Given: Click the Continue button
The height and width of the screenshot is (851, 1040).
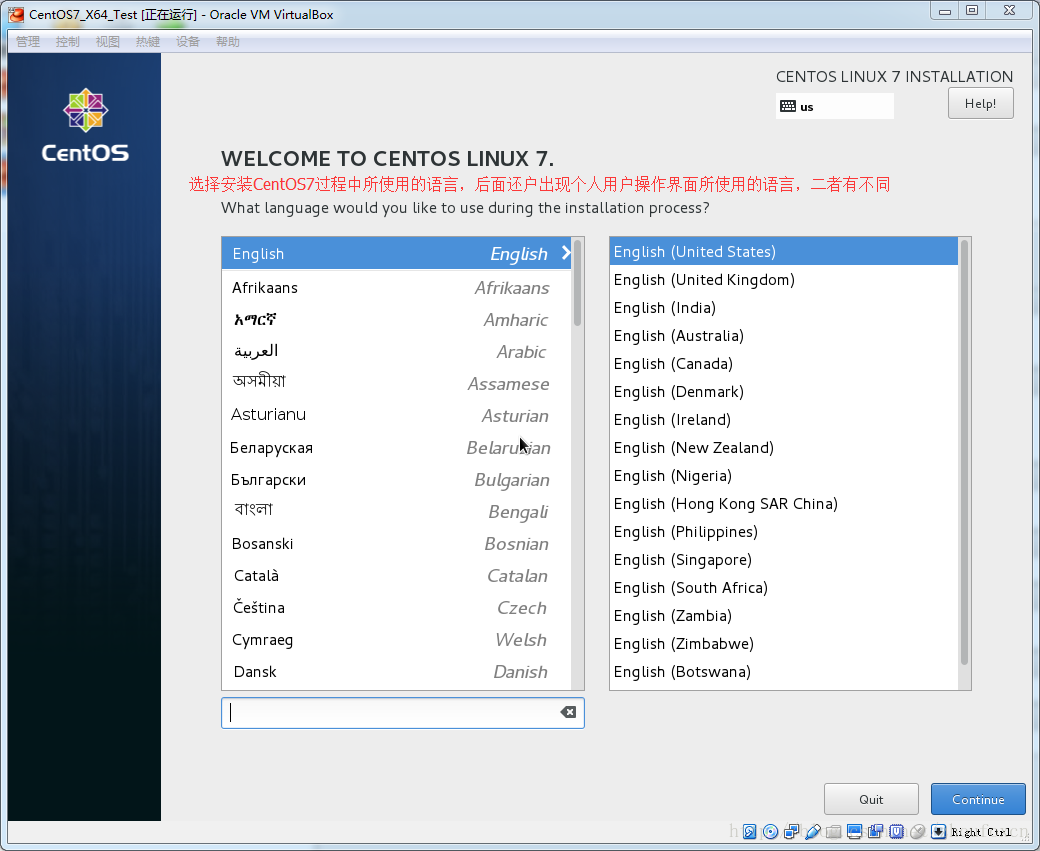Looking at the screenshot, I should tap(978, 799).
